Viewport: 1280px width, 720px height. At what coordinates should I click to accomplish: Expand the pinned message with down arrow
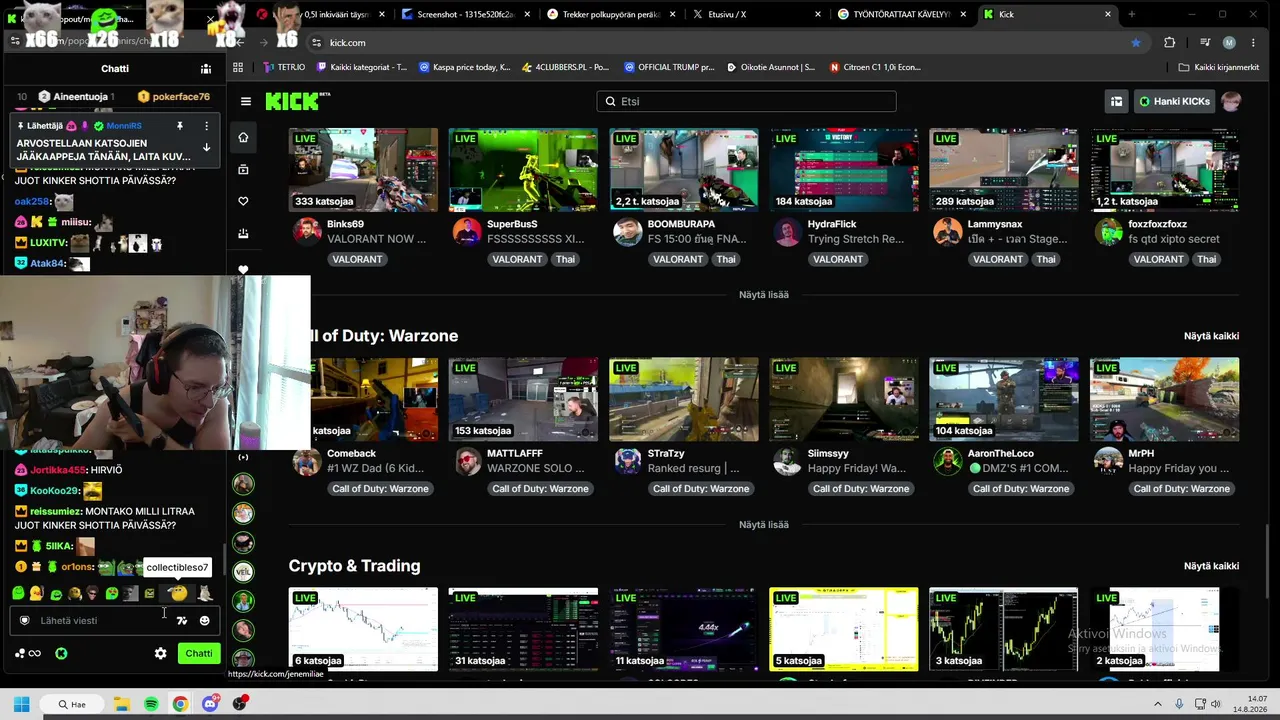pyautogui.click(x=206, y=147)
